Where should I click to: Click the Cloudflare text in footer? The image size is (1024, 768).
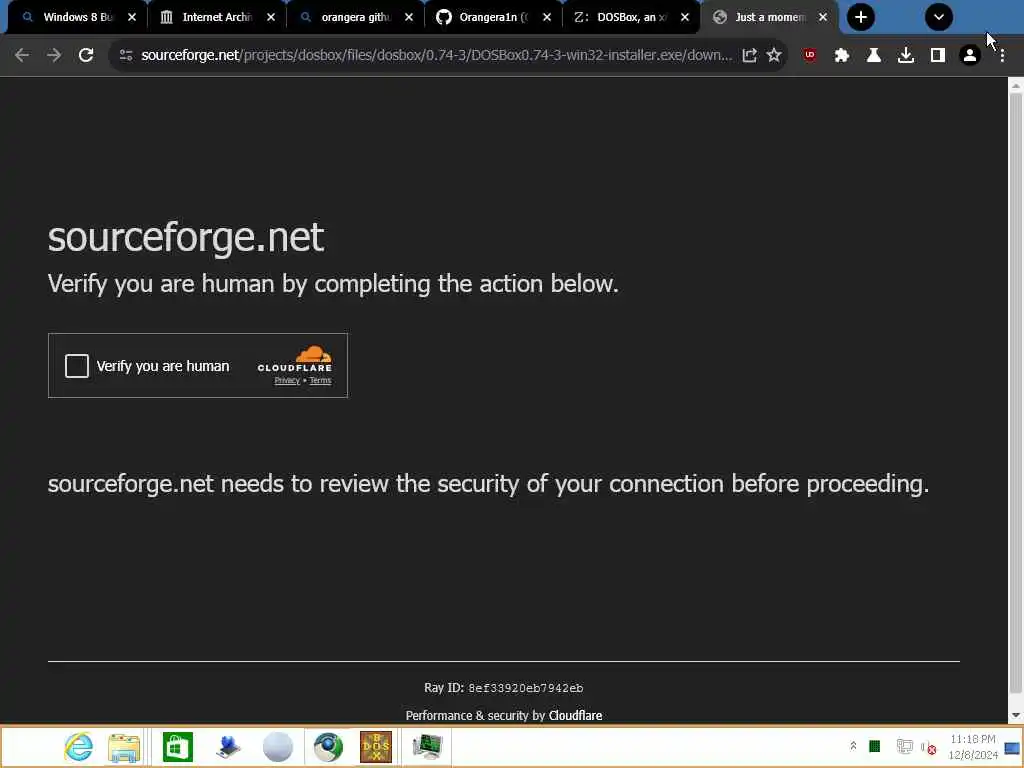575,716
